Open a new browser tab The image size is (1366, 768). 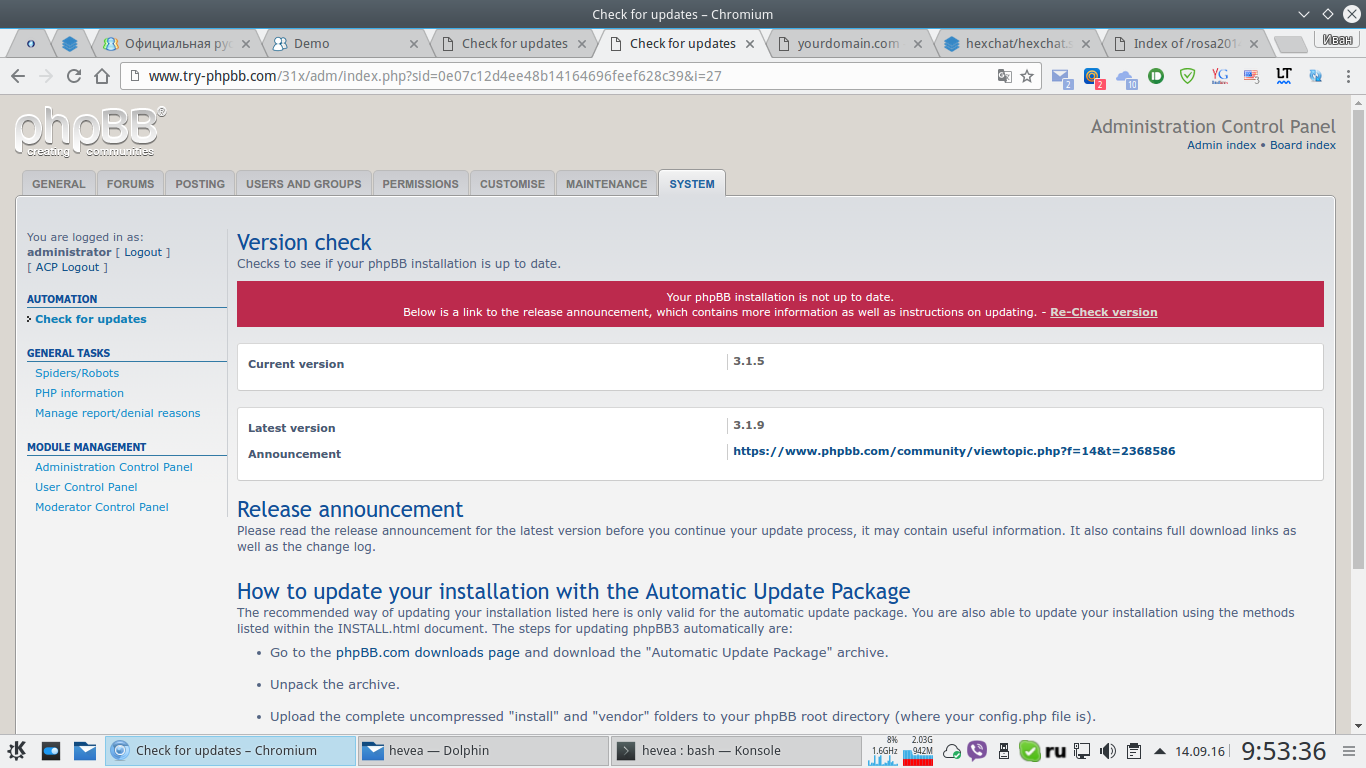click(x=1290, y=44)
